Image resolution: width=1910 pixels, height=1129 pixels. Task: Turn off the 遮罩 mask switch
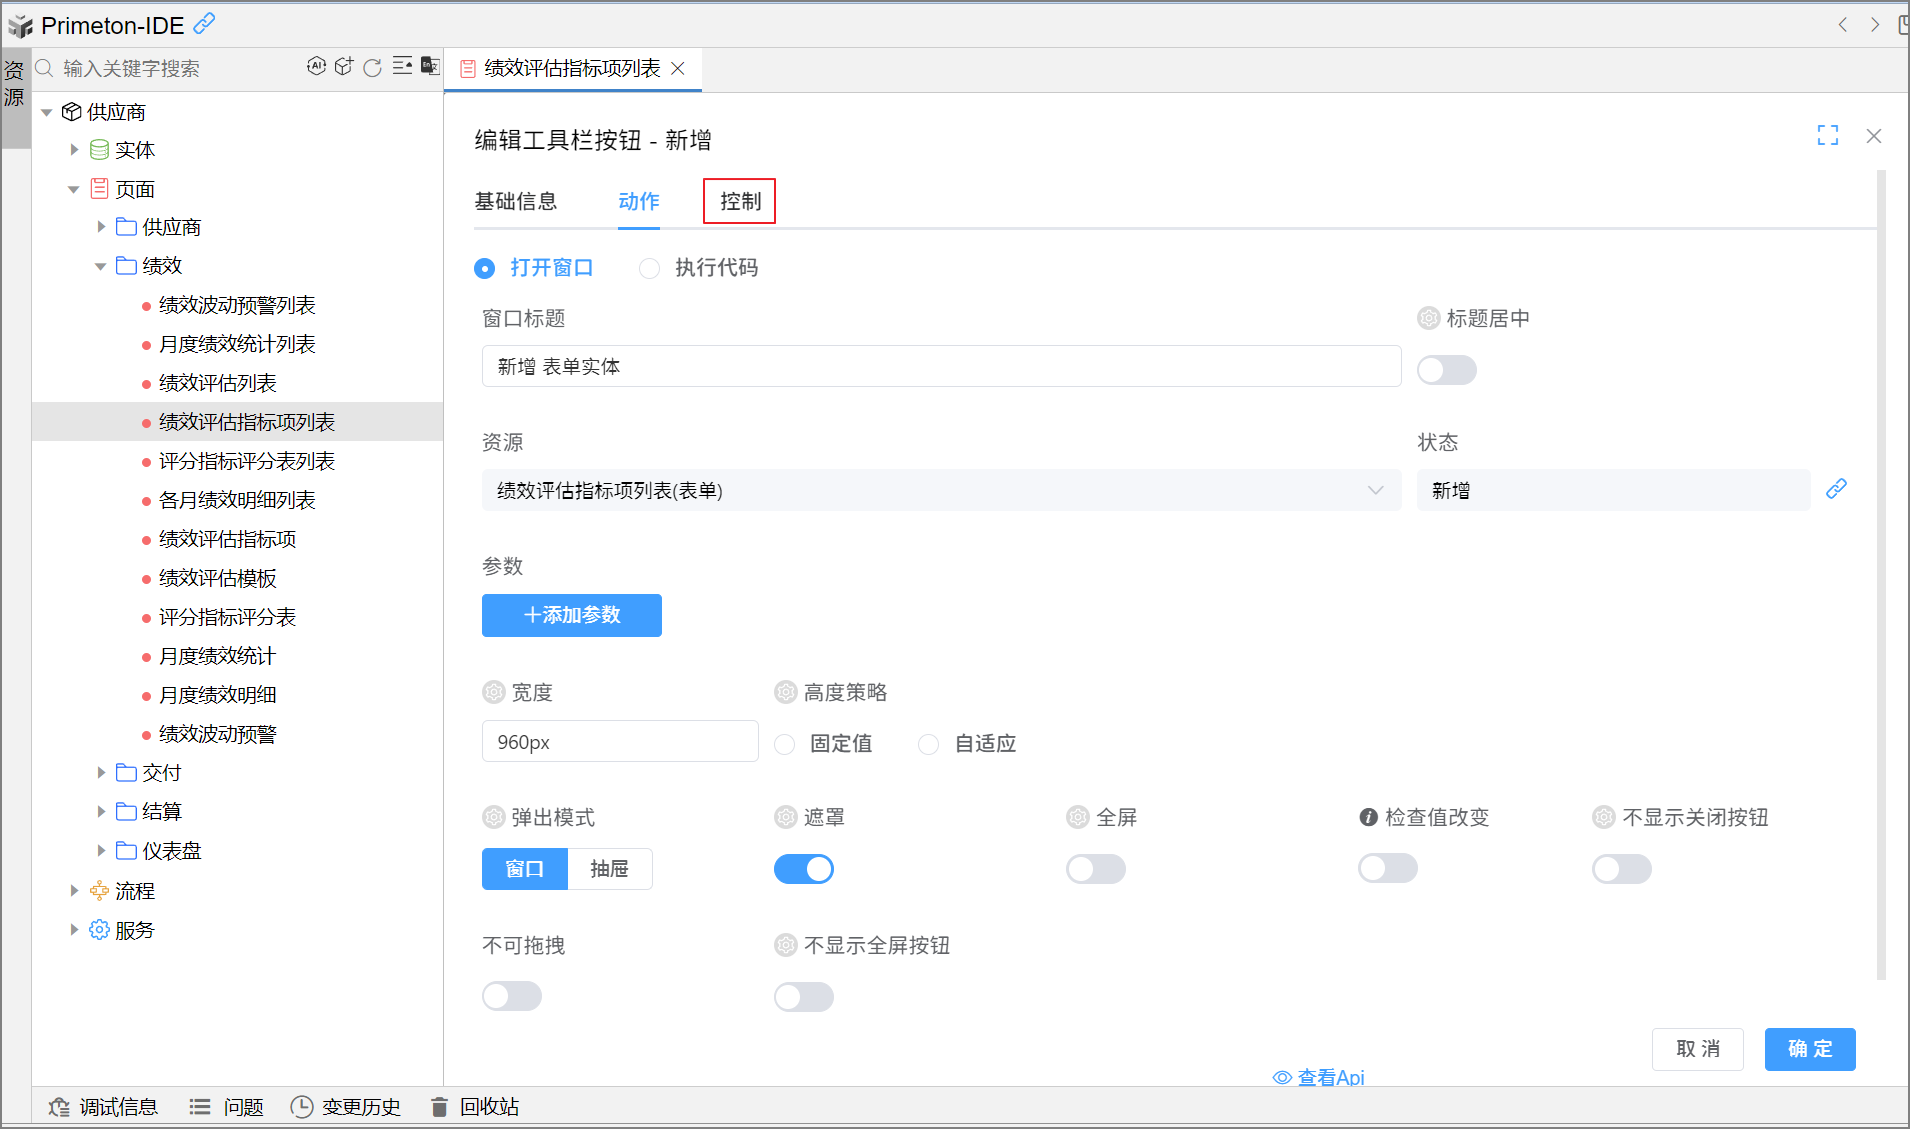803,869
